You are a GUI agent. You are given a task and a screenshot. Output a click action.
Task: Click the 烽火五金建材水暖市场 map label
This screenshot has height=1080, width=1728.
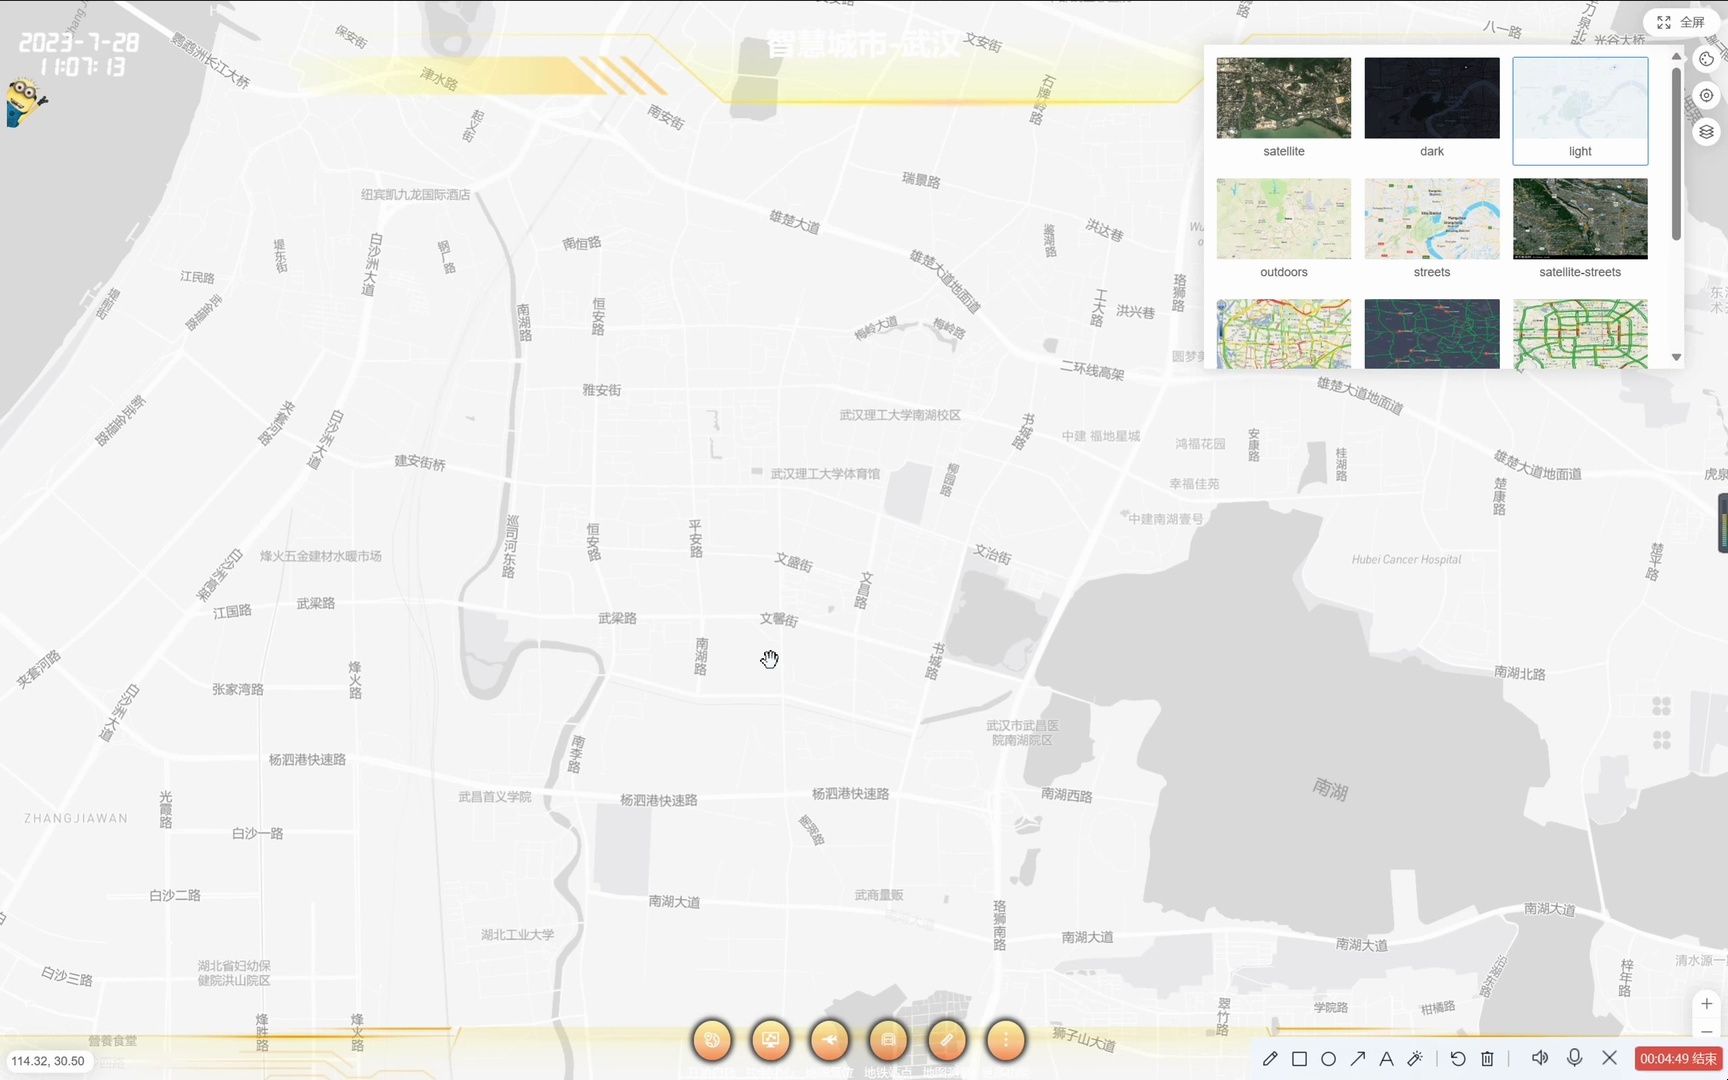tap(320, 556)
